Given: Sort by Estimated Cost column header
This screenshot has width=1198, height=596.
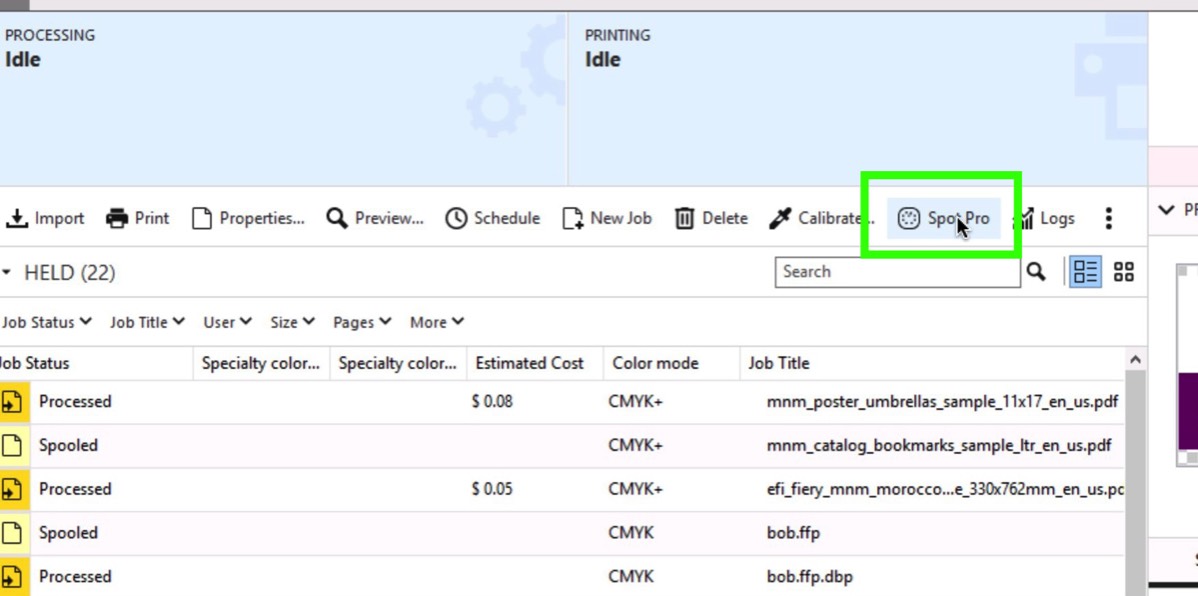Looking at the screenshot, I should pos(529,363).
